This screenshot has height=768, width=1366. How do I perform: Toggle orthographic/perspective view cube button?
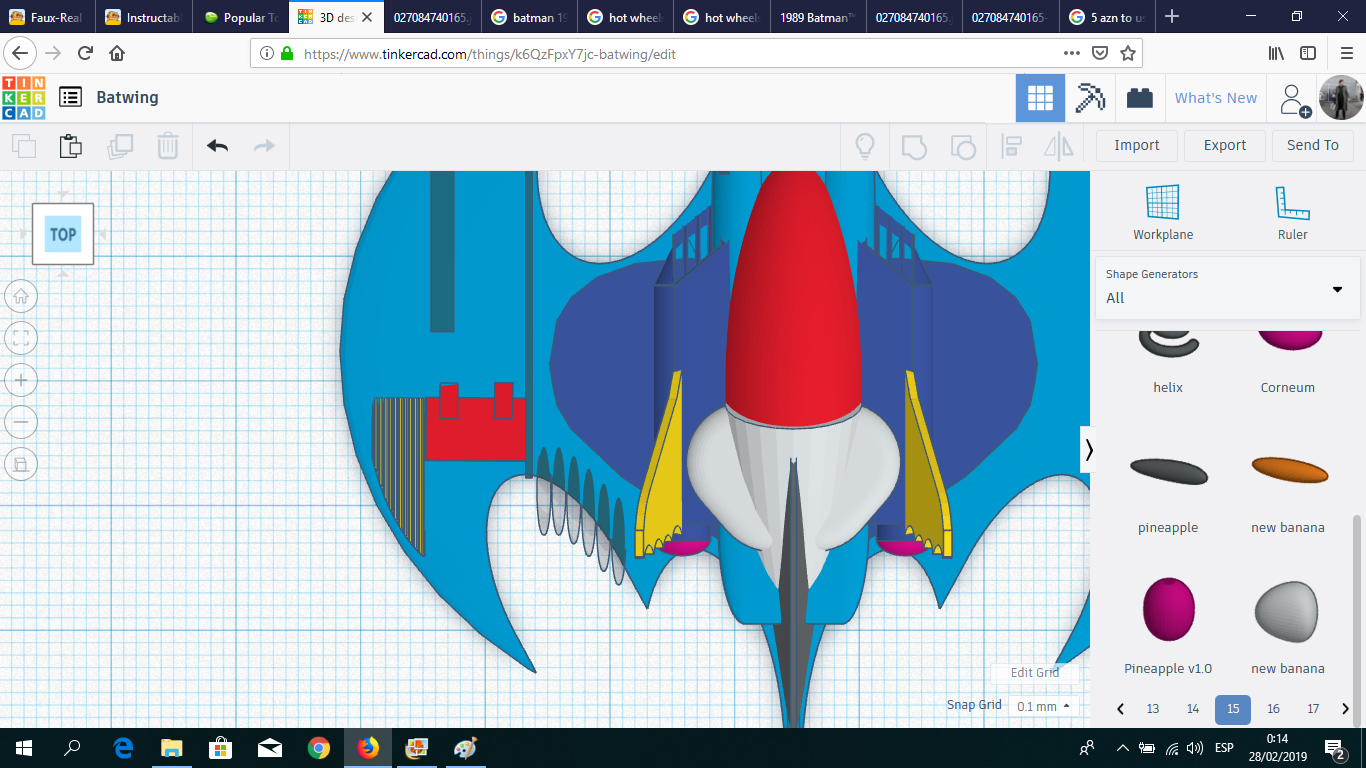point(21,464)
